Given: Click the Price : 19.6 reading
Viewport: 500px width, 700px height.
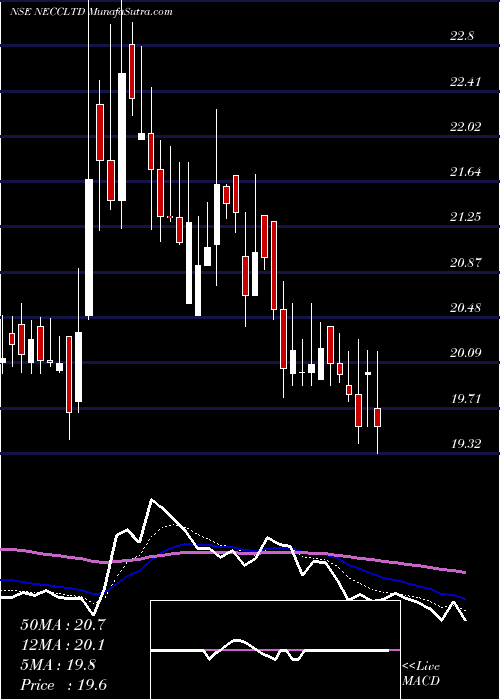Looking at the screenshot, I should tap(63, 685).
